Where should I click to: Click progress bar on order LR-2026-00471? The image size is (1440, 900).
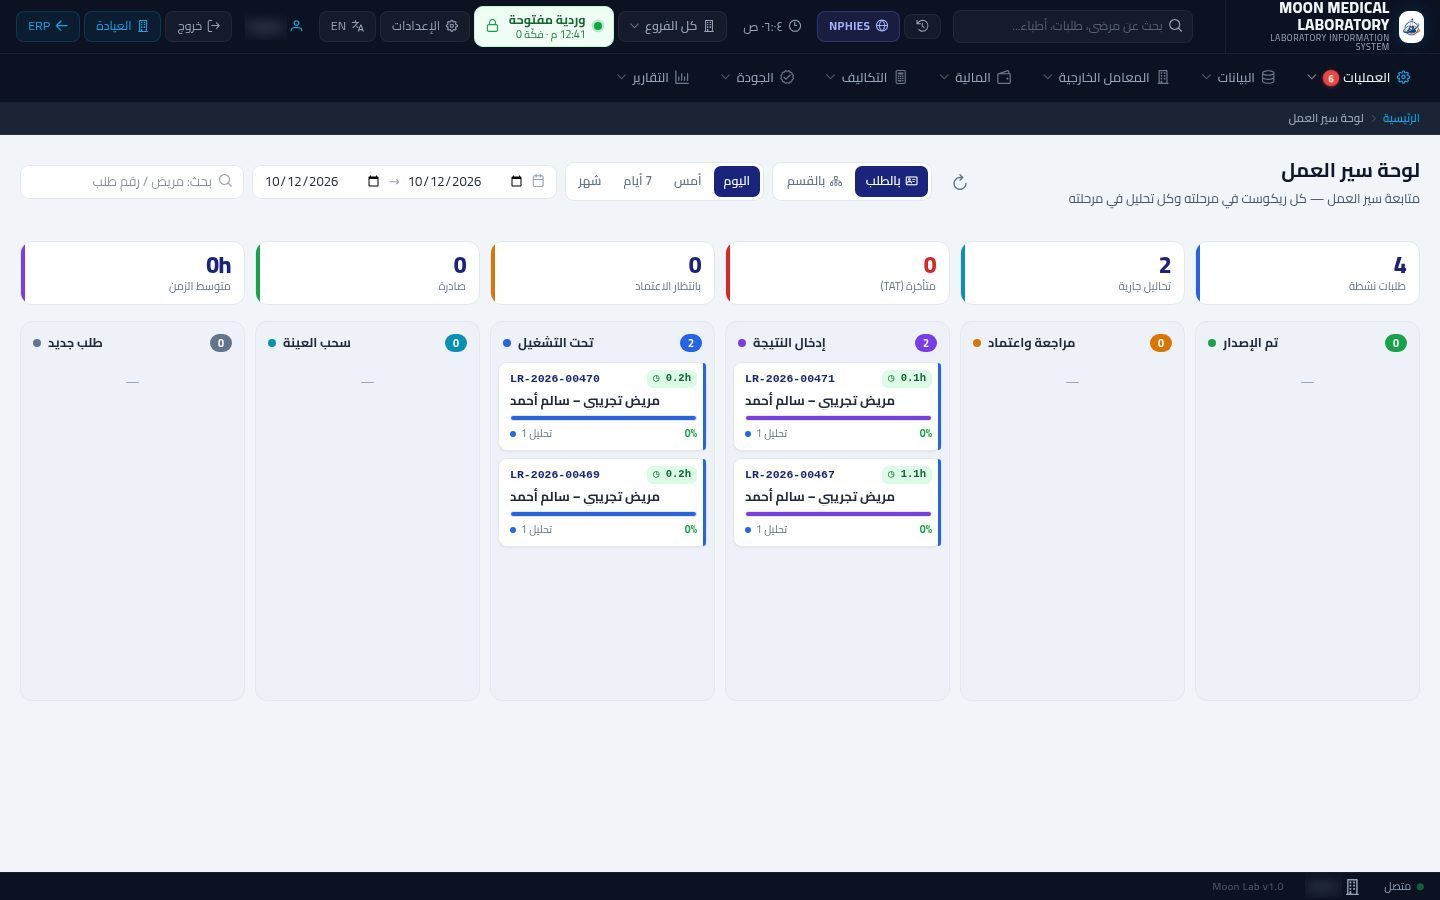pyautogui.click(x=838, y=418)
